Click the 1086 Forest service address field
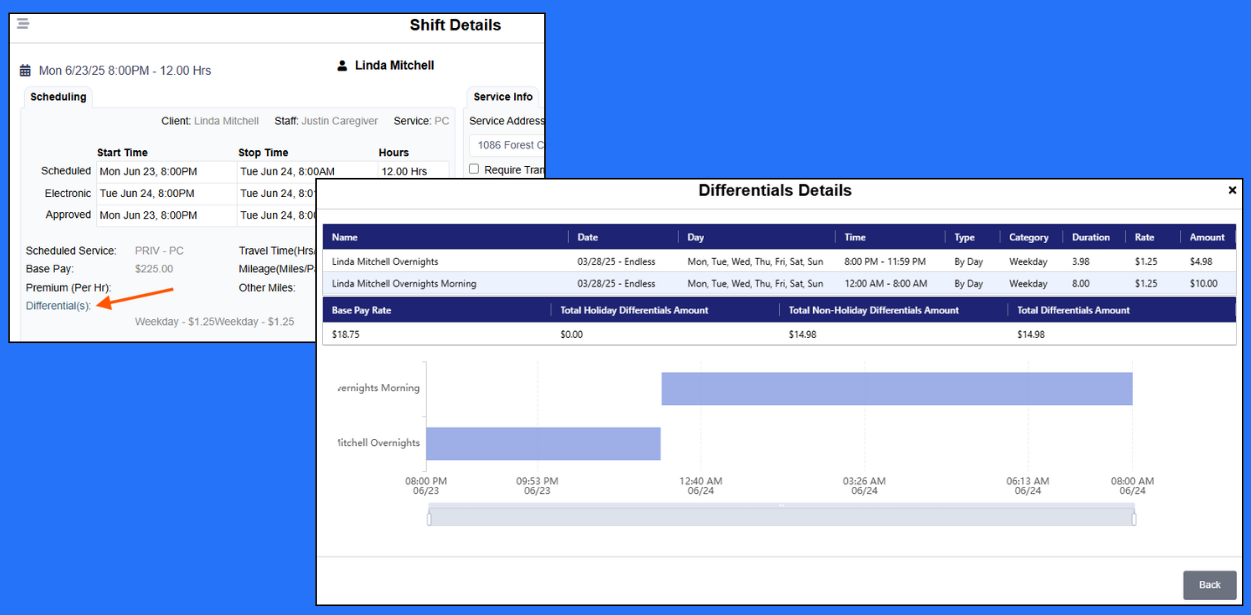Image resolution: width=1251 pixels, height=615 pixels. [x=508, y=144]
